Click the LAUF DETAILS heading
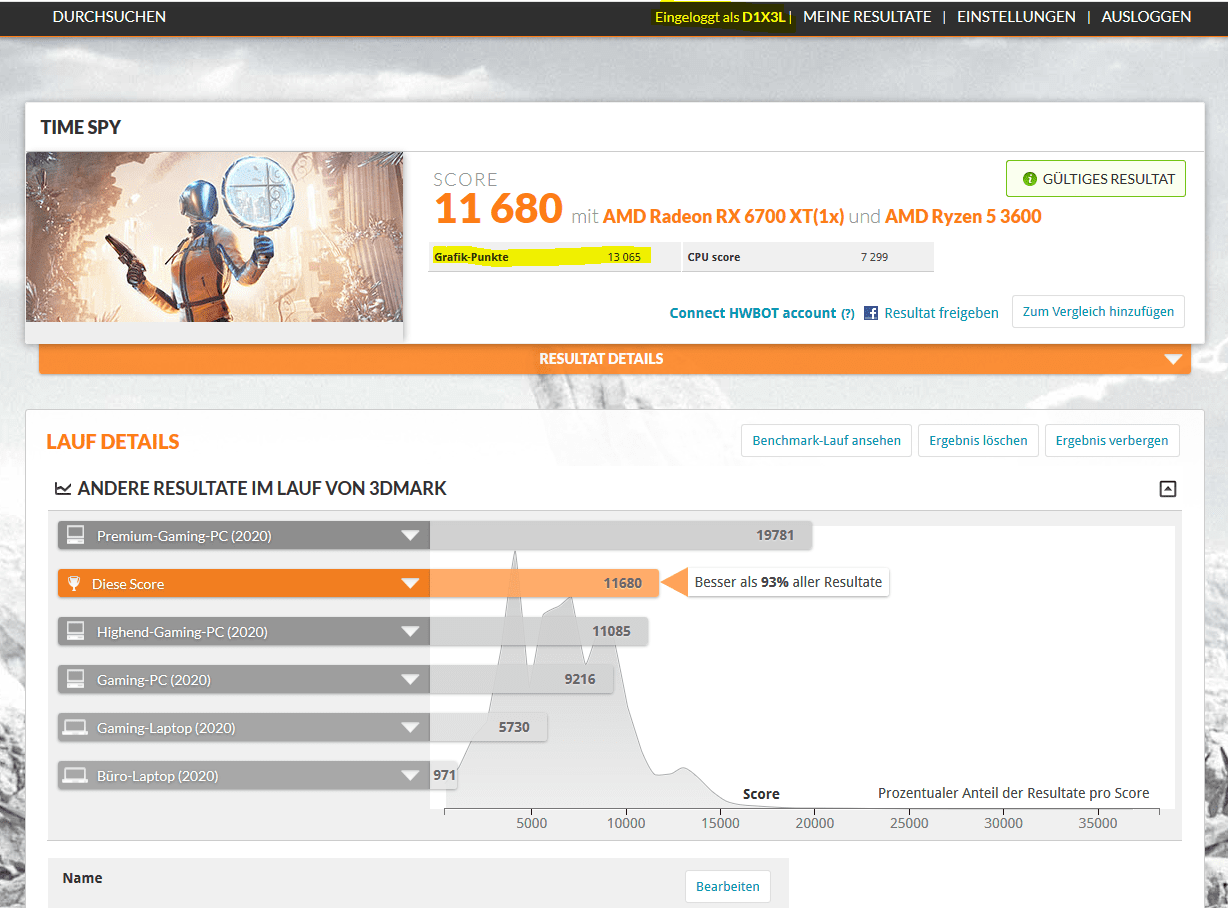Image resolution: width=1228 pixels, height=908 pixels. (x=113, y=442)
